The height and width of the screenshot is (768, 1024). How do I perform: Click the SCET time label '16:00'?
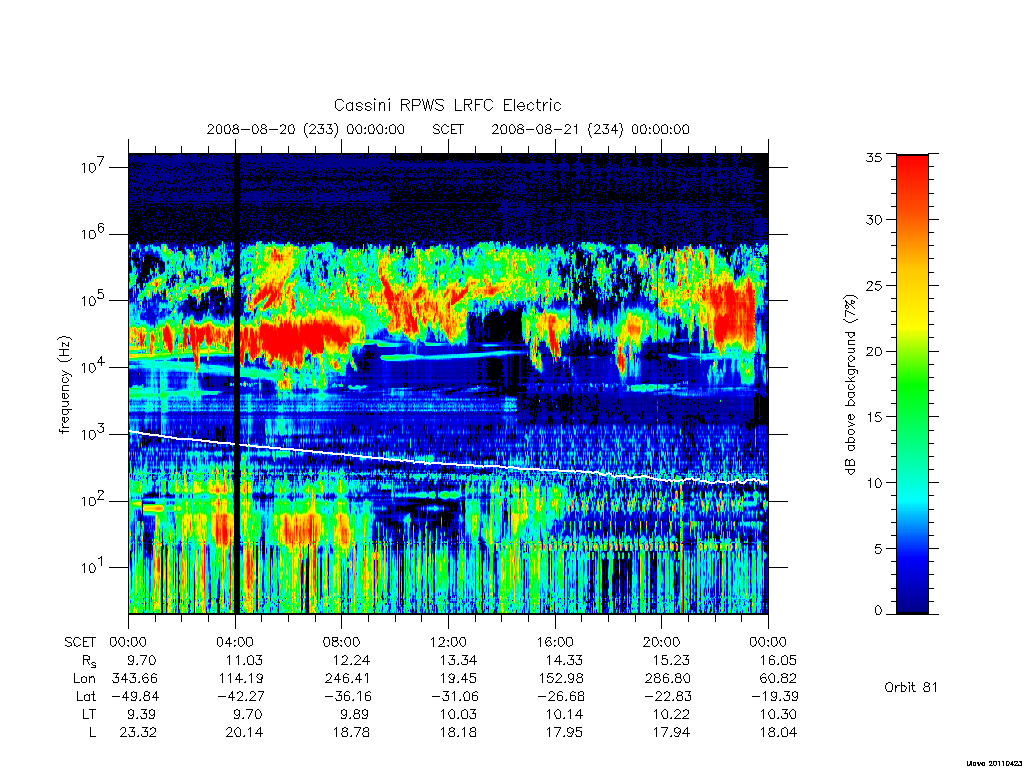coord(555,642)
